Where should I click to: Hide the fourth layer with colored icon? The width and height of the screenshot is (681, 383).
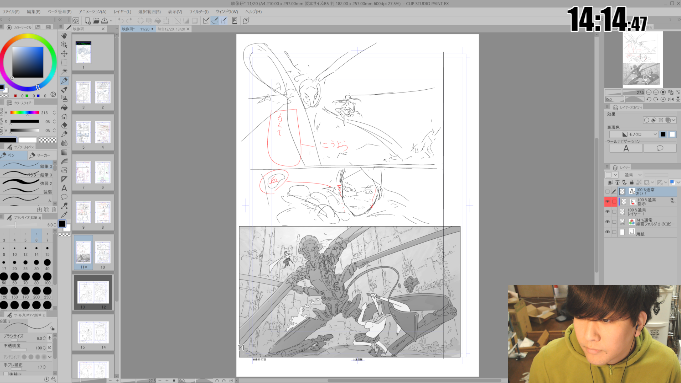[608, 222]
